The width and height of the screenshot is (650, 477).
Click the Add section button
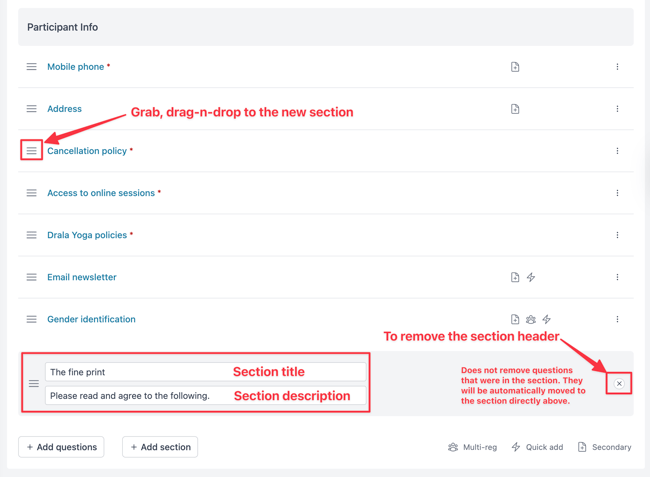[160, 447]
